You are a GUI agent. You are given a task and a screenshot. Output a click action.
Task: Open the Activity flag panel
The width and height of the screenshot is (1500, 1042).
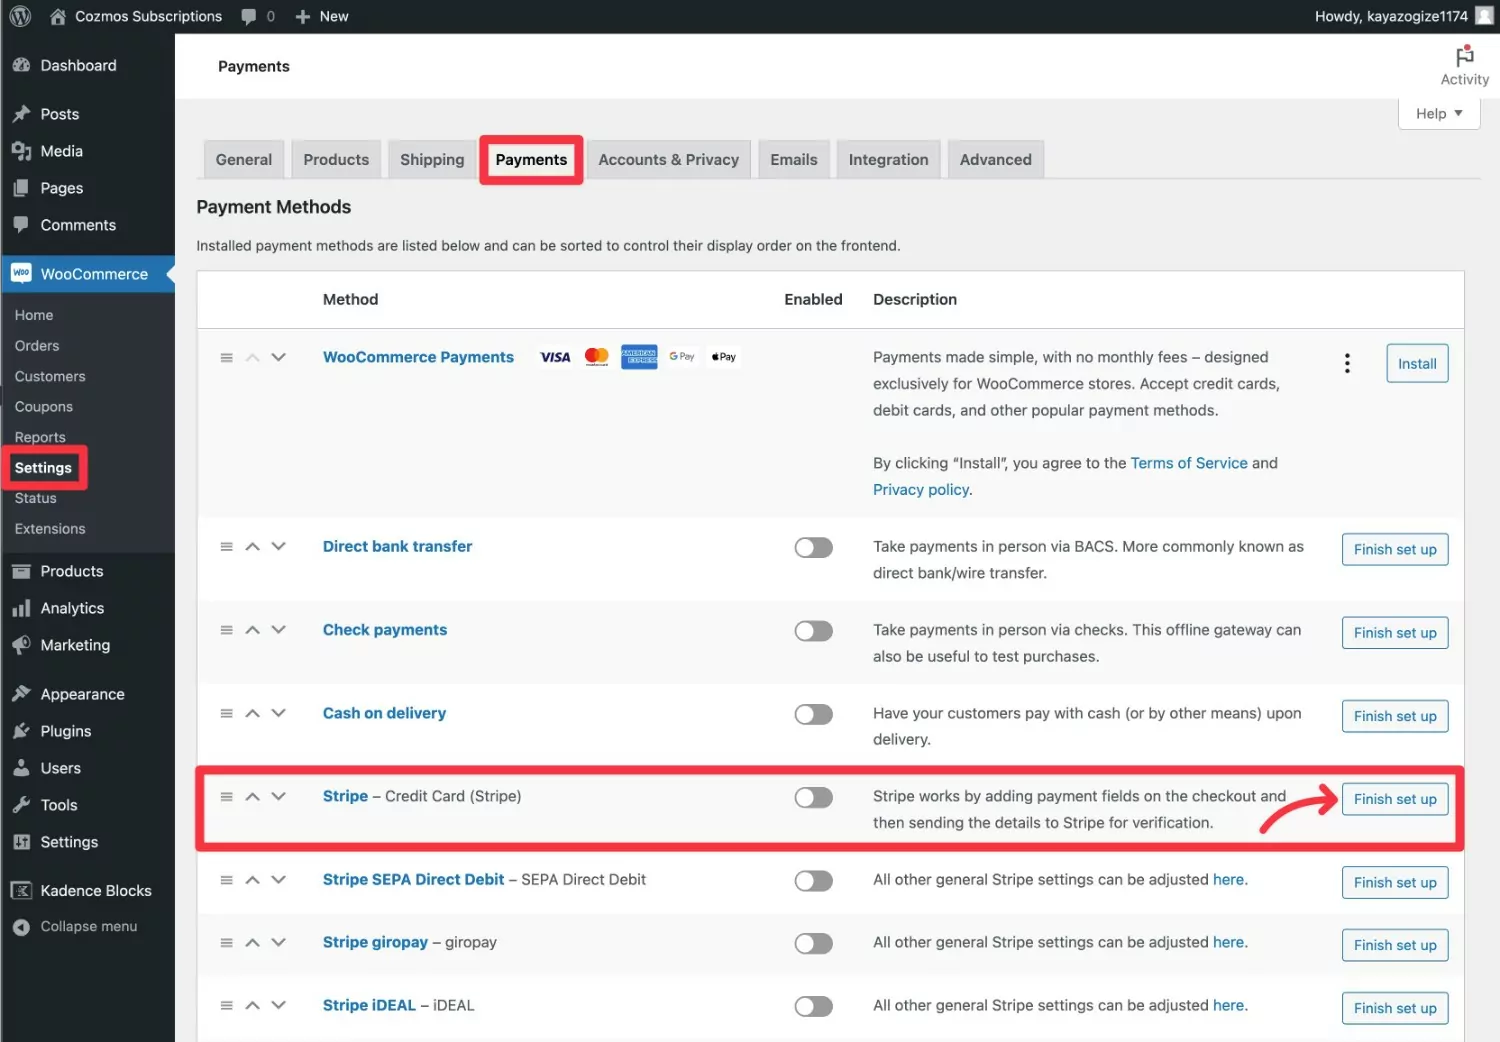tap(1464, 66)
